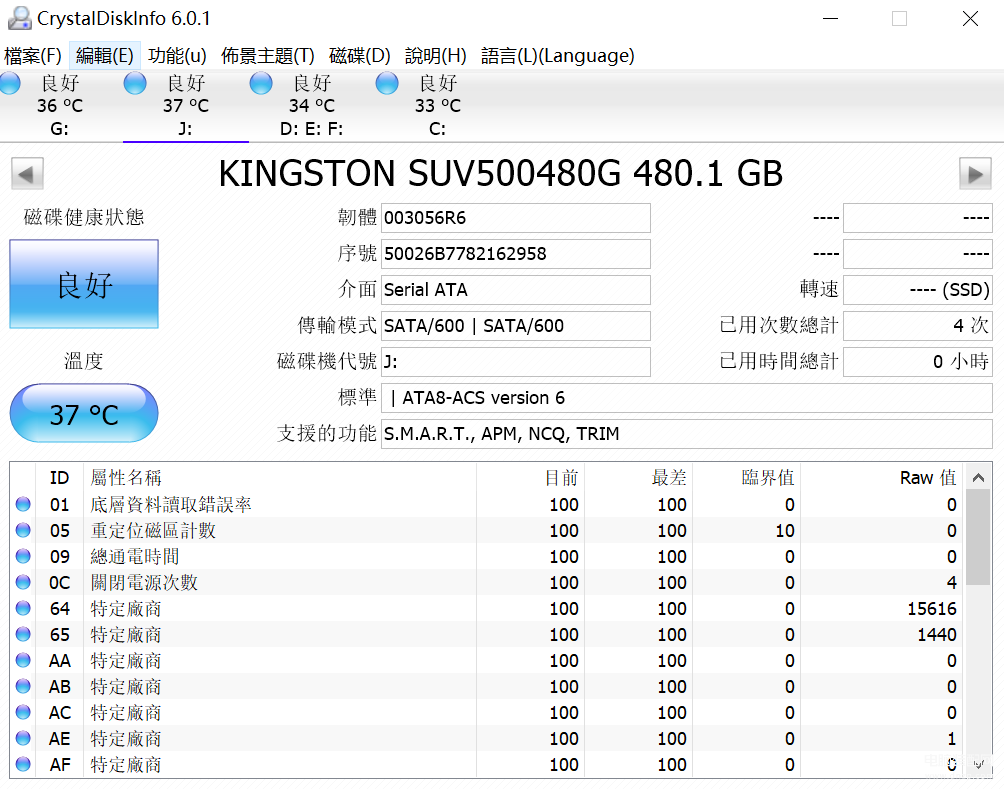Open the 說明(H) menu
The height and width of the screenshot is (789, 1004).
(x=435, y=56)
